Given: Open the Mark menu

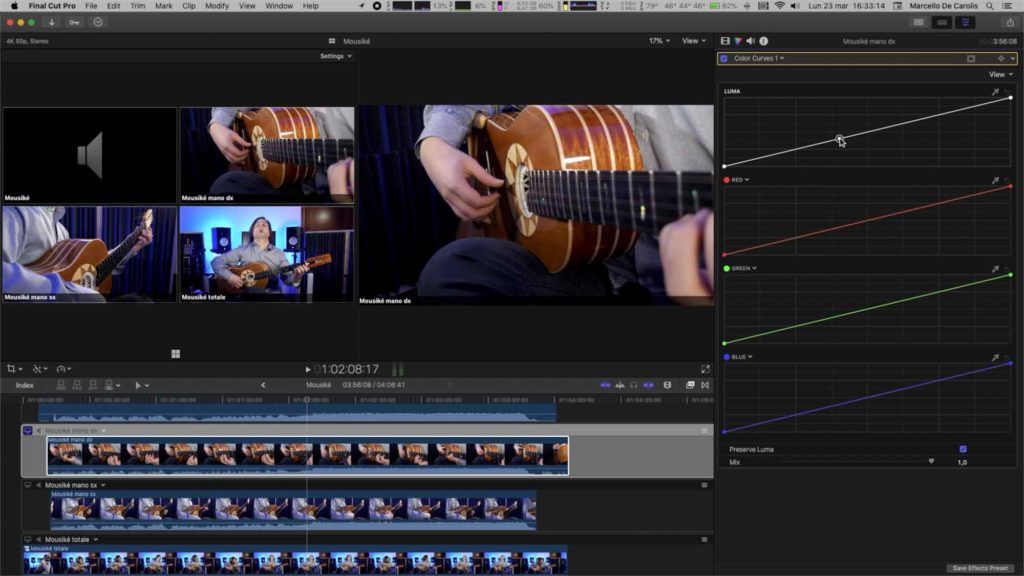Looking at the screenshot, I should (163, 6).
